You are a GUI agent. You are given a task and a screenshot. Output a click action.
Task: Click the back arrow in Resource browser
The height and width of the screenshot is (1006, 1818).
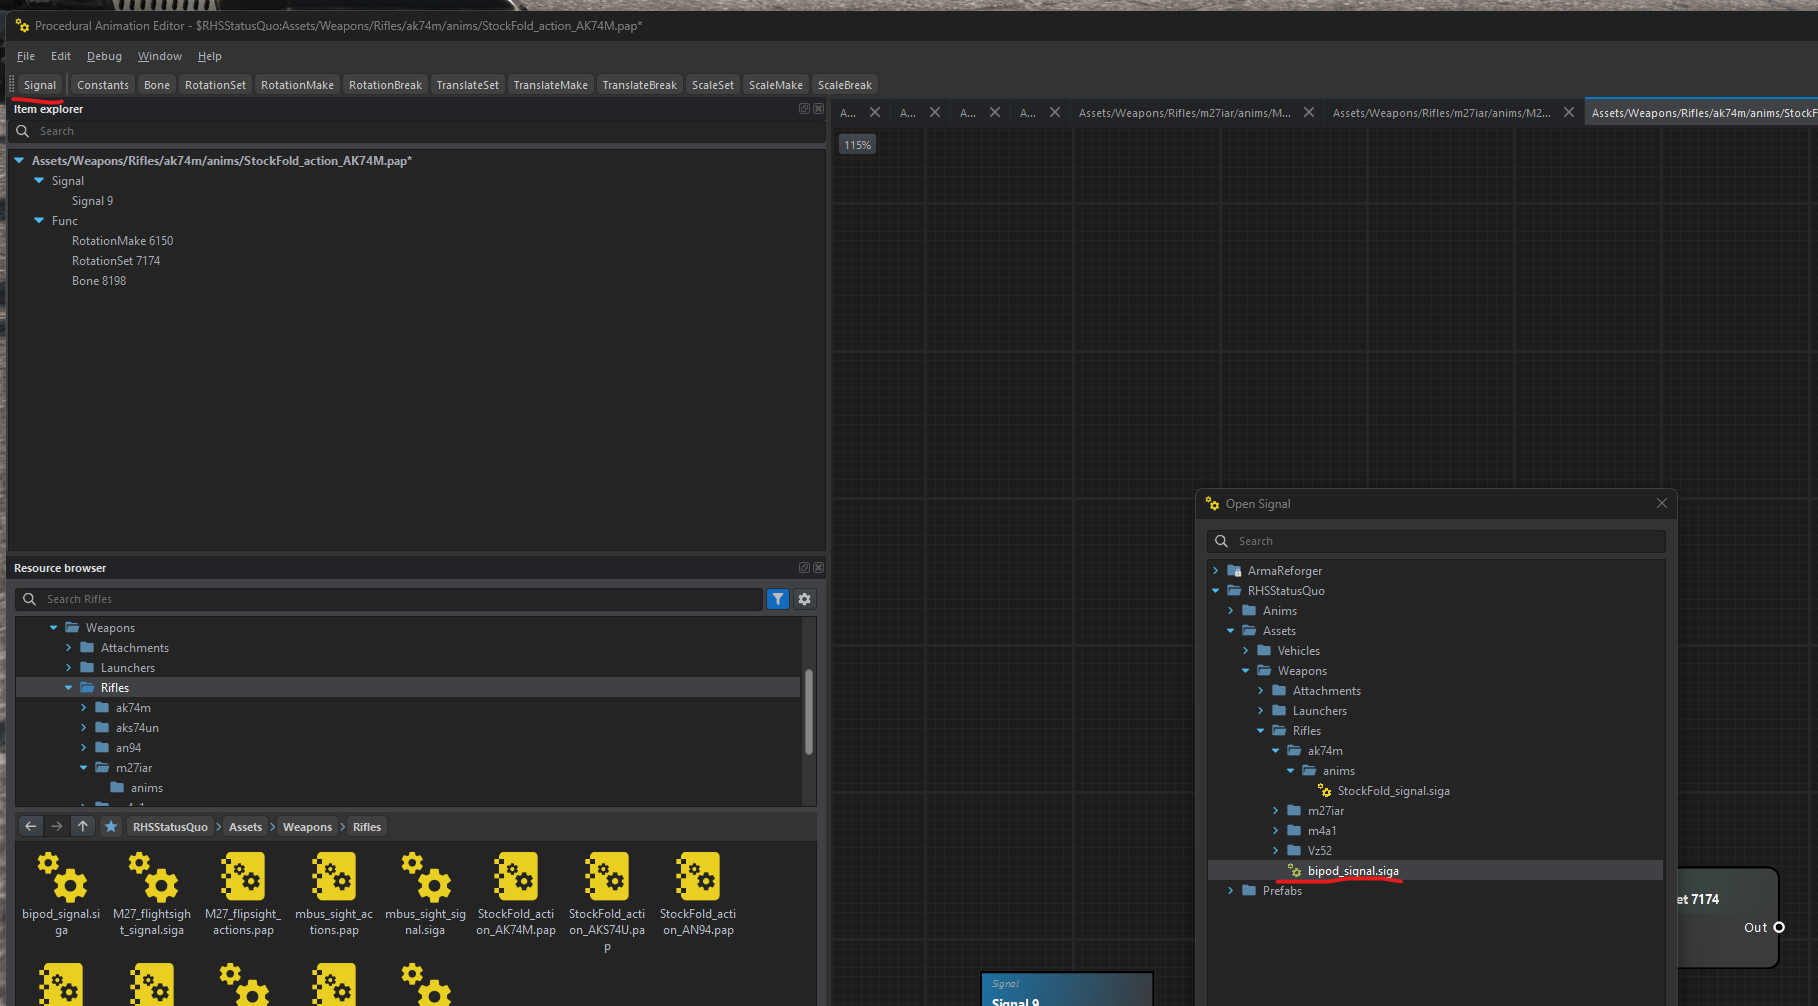pos(31,826)
